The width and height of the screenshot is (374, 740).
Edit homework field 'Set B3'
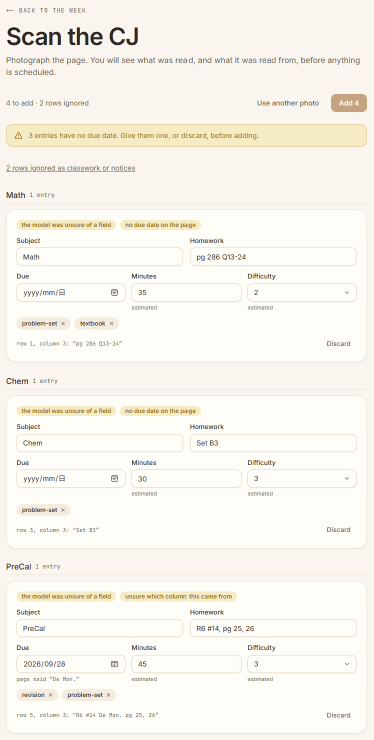[x=273, y=443]
